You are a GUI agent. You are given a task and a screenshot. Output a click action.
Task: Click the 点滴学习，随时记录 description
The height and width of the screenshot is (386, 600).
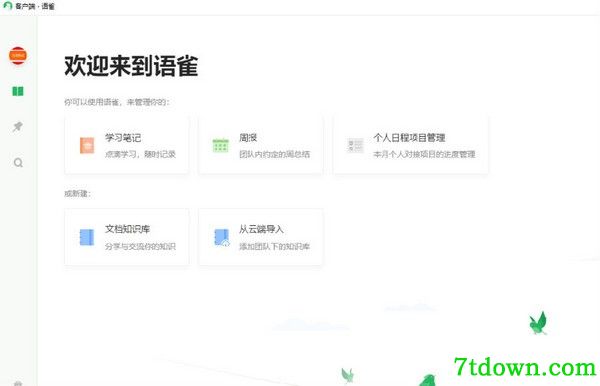pyautogui.click(x=140, y=155)
